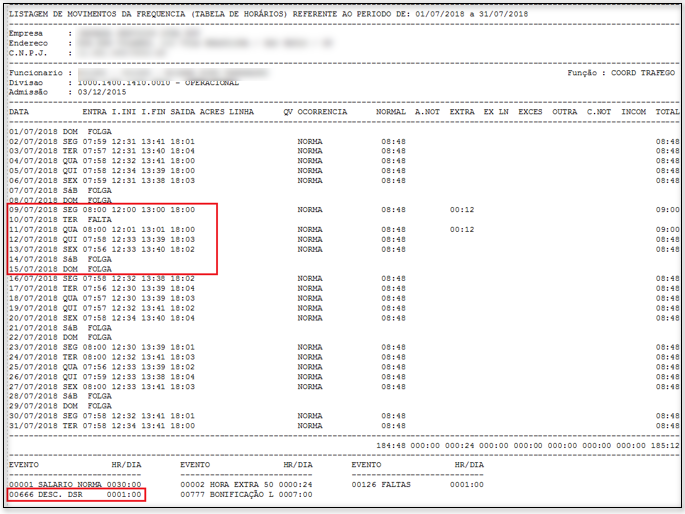Click 'FOLGA' on the 14/07/2018 row
The height and width of the screenshot is (514, 685).
coord(100,259)
